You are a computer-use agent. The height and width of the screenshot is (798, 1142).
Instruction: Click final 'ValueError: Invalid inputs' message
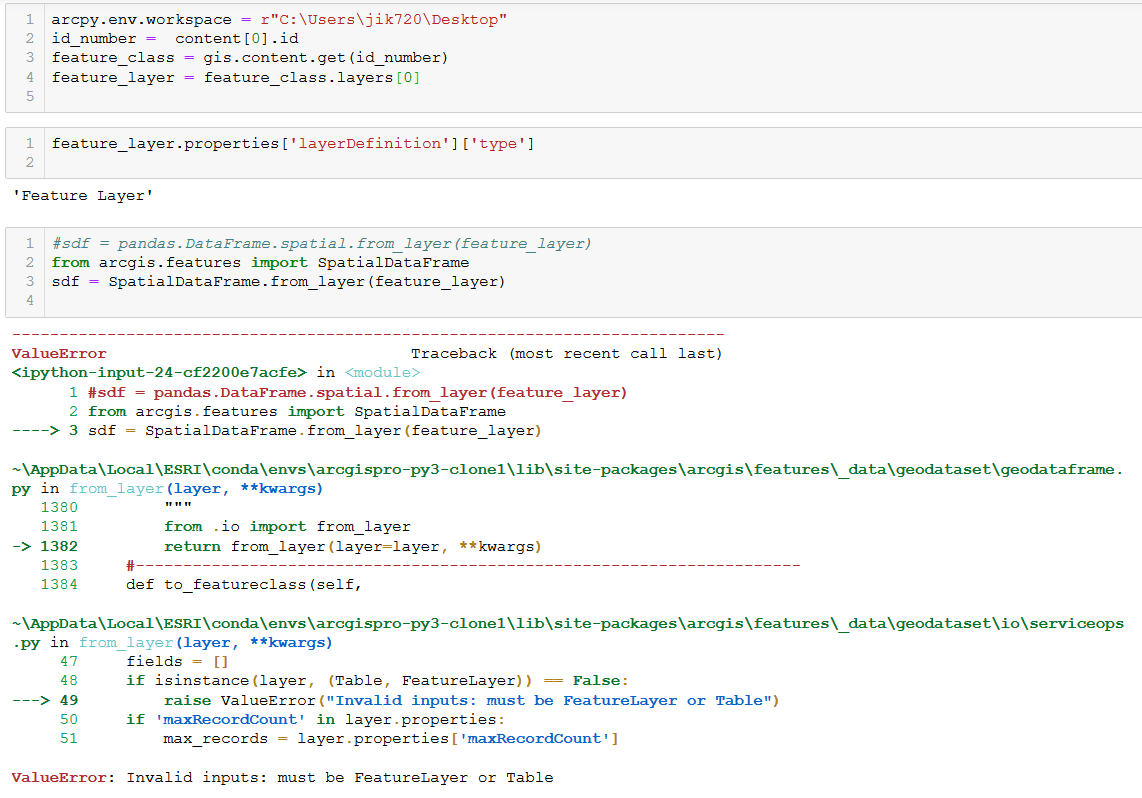(283, 778)
